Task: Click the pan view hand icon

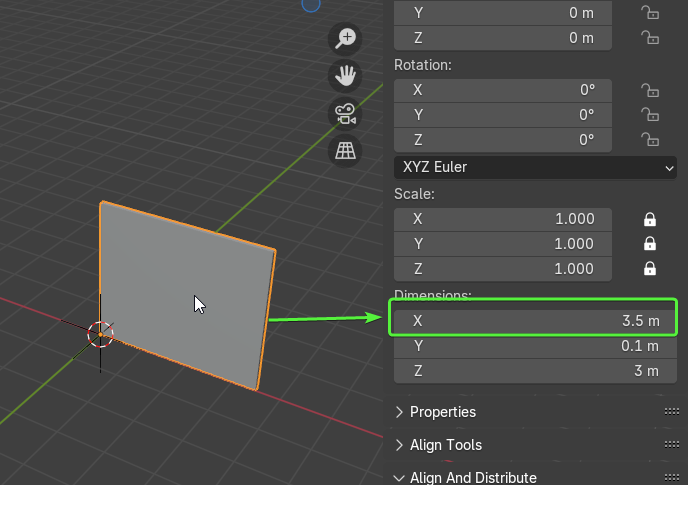Action: tap(345, 76)
